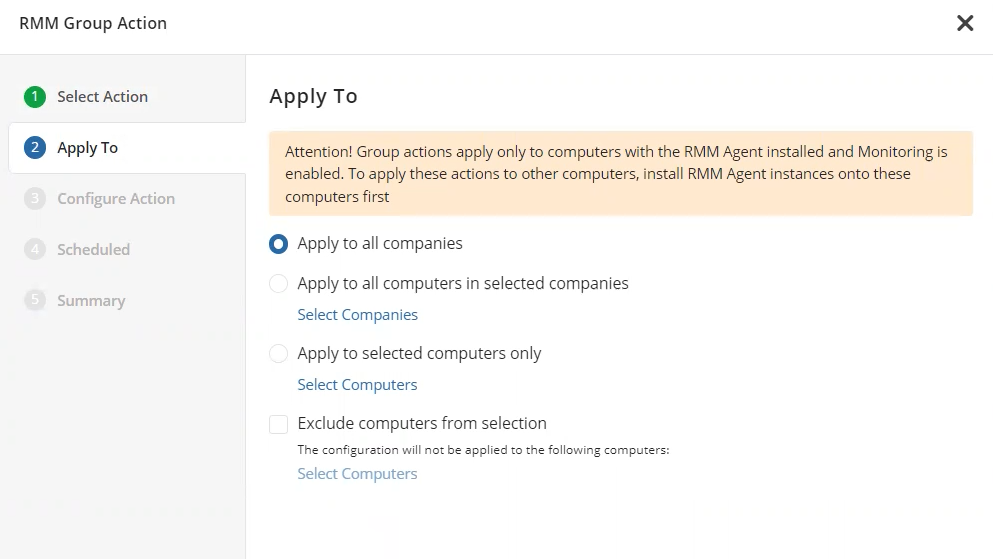The height and width of the screenshot is (559, 993).
Task: Select Apply to selected computers only radio
Action: [279, 354]
